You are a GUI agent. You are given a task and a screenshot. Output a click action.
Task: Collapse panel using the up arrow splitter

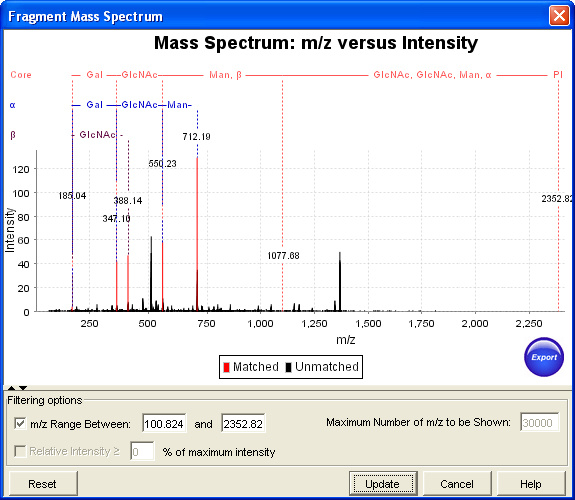(11, 388)
